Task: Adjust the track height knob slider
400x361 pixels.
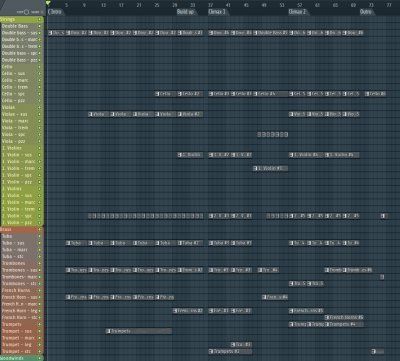Action: pos(27,12)
